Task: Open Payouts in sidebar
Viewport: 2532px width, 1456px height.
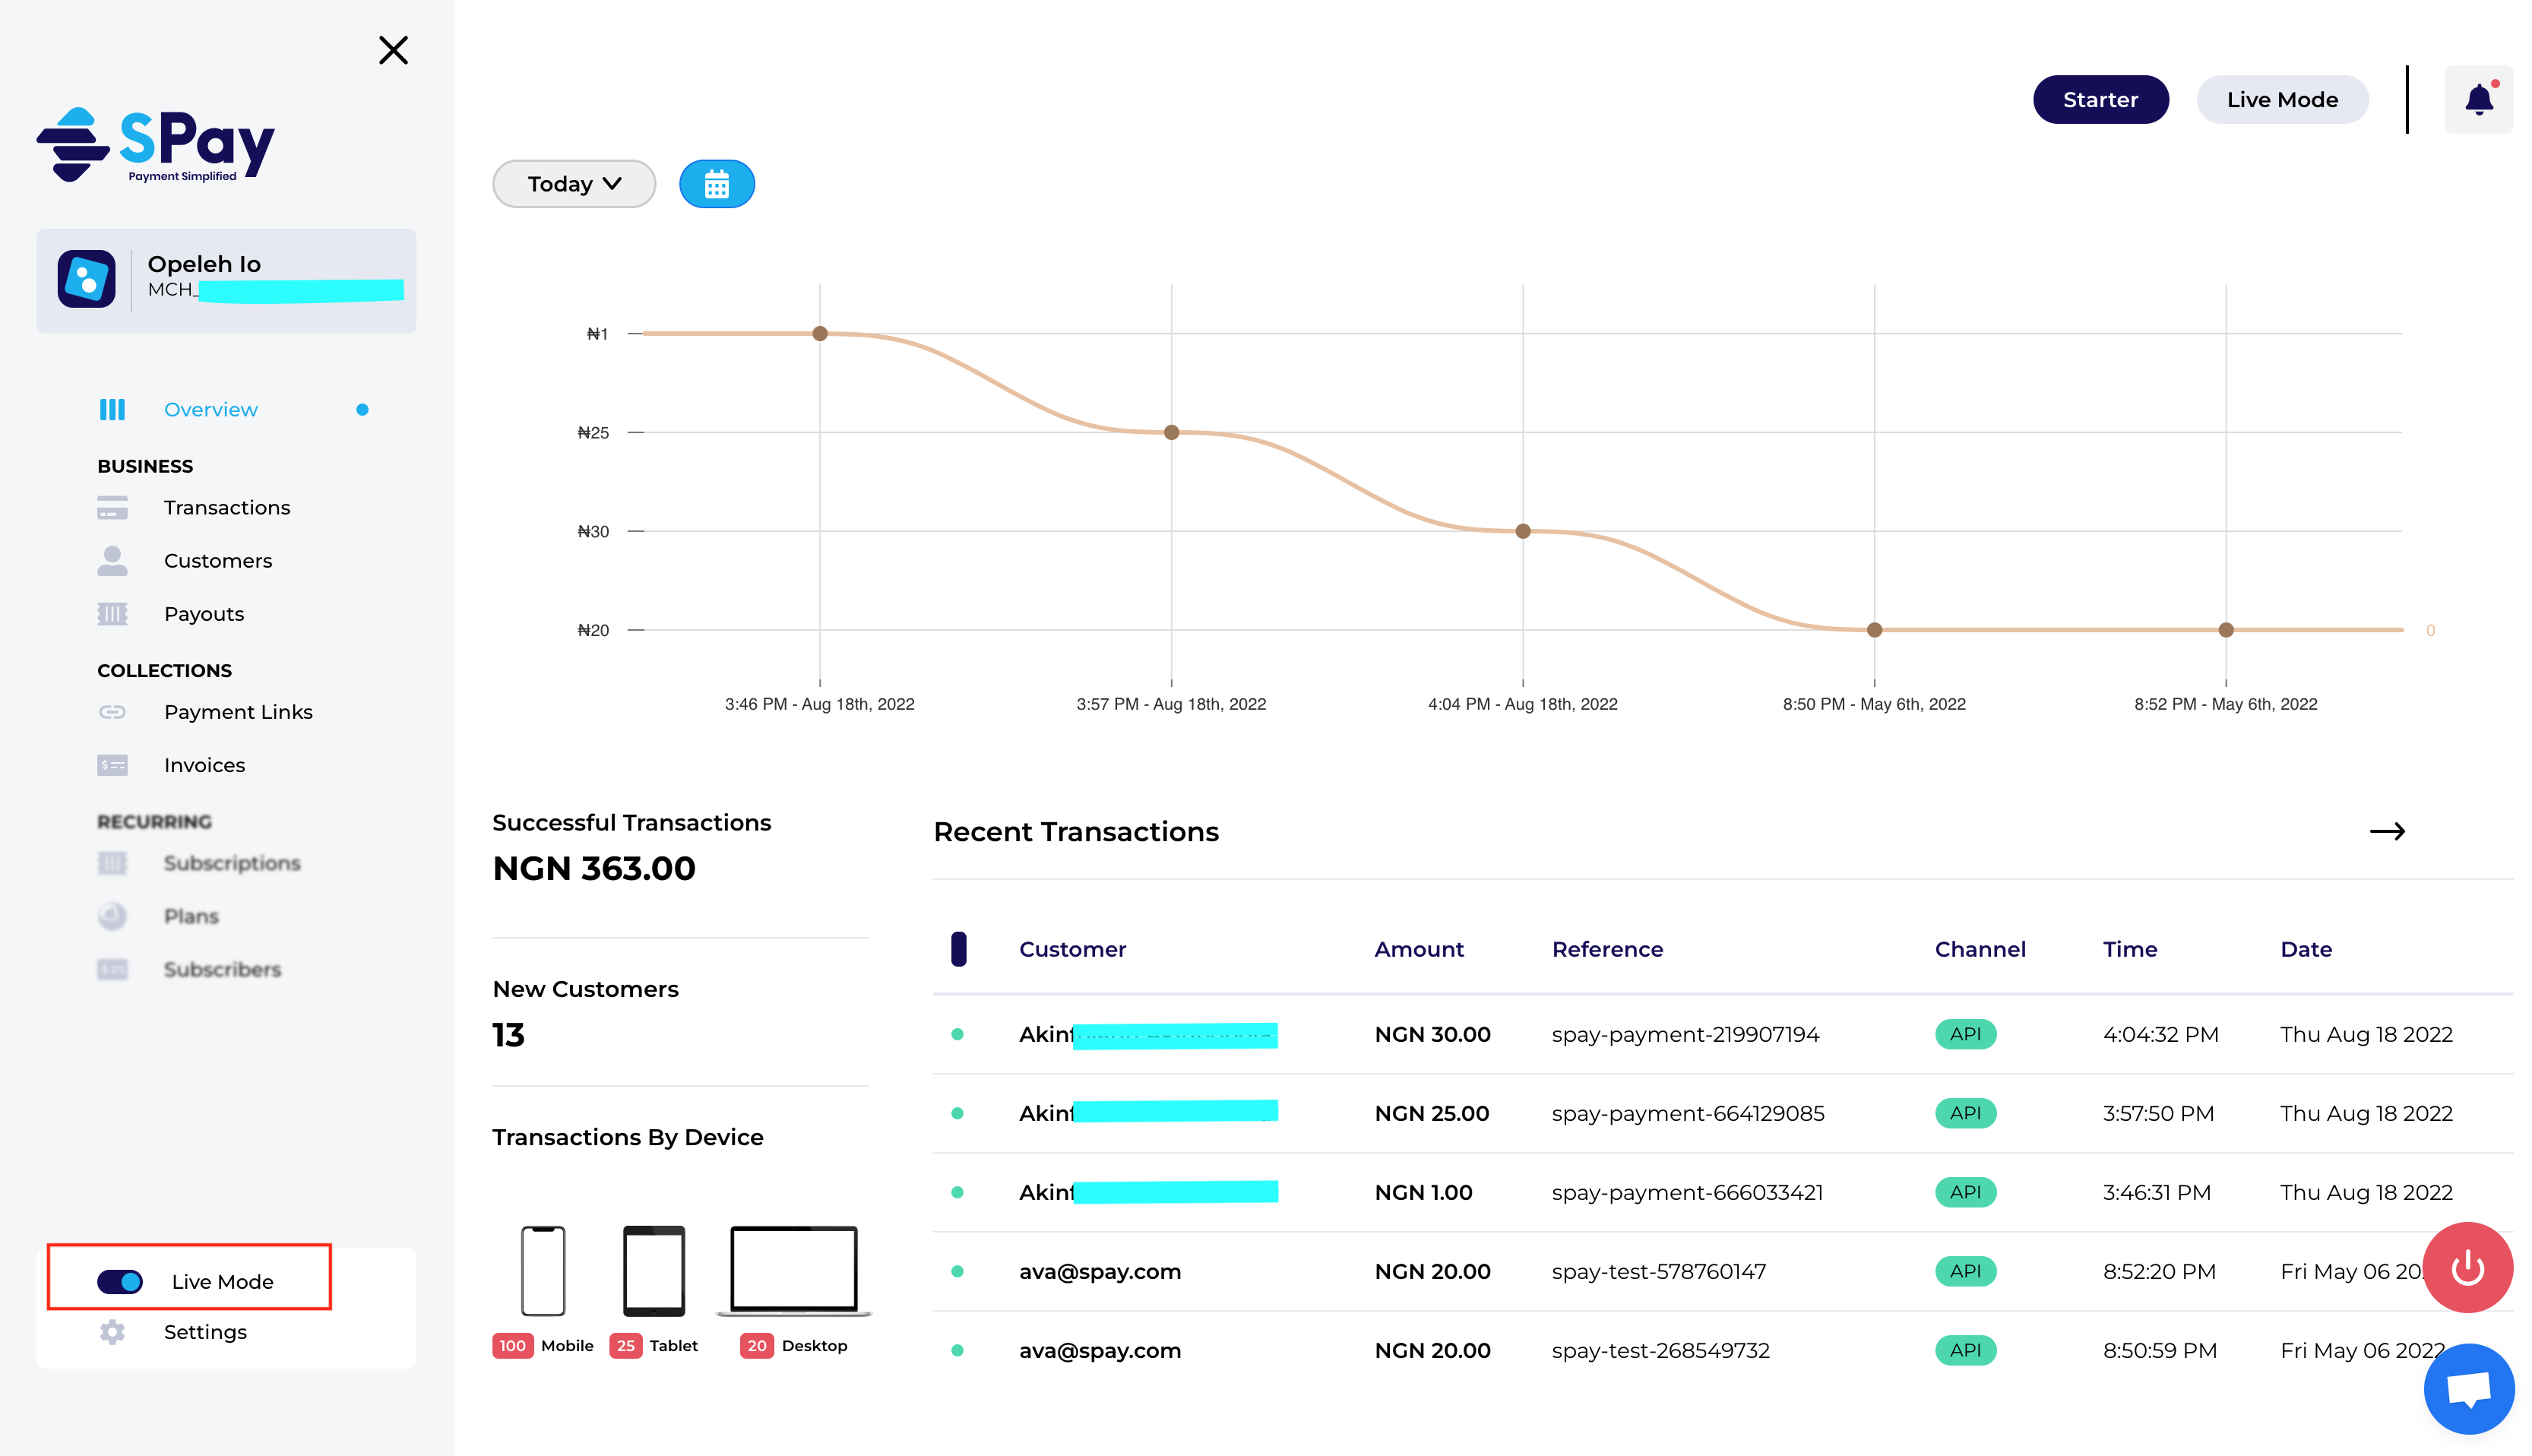Action: [204, 614]
